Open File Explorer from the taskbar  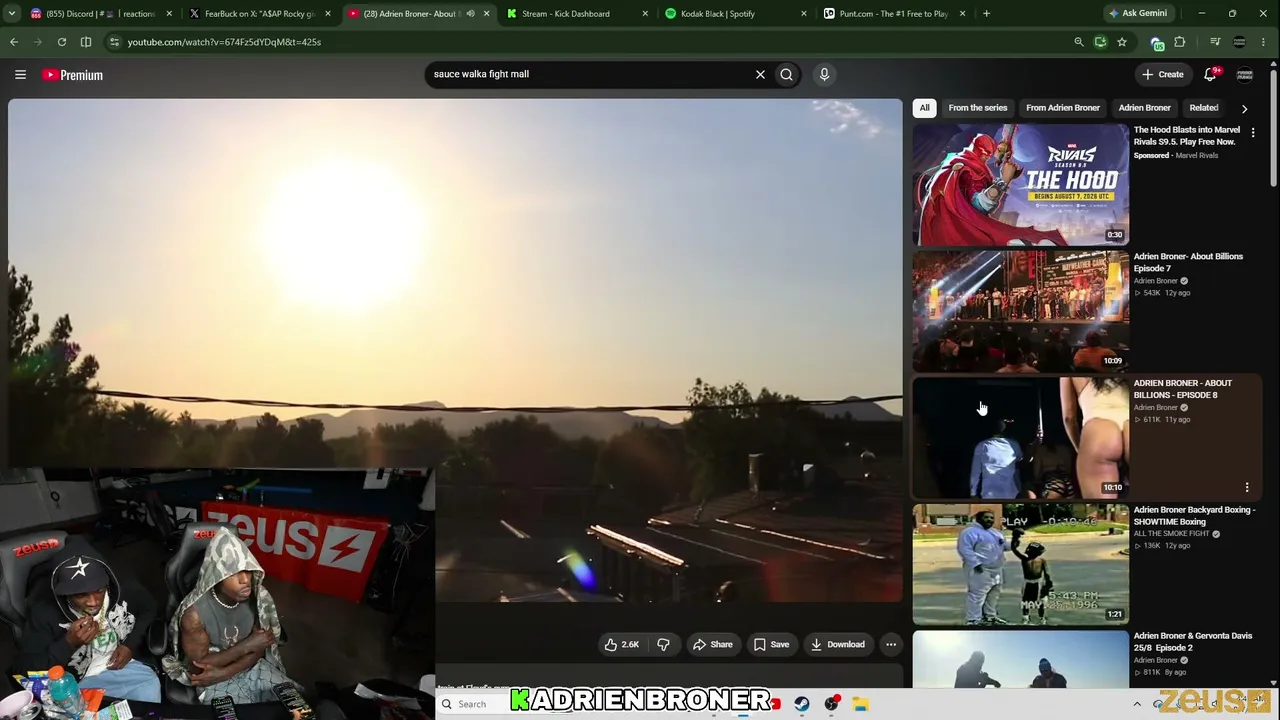pos(860,704)
